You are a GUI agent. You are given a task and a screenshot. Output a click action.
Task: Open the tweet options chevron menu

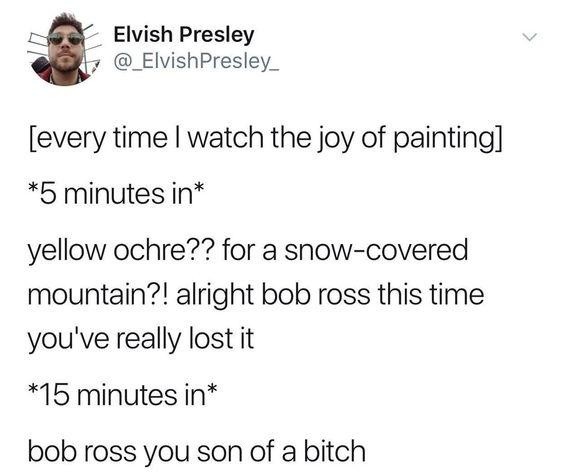click(x=529, y=37)
